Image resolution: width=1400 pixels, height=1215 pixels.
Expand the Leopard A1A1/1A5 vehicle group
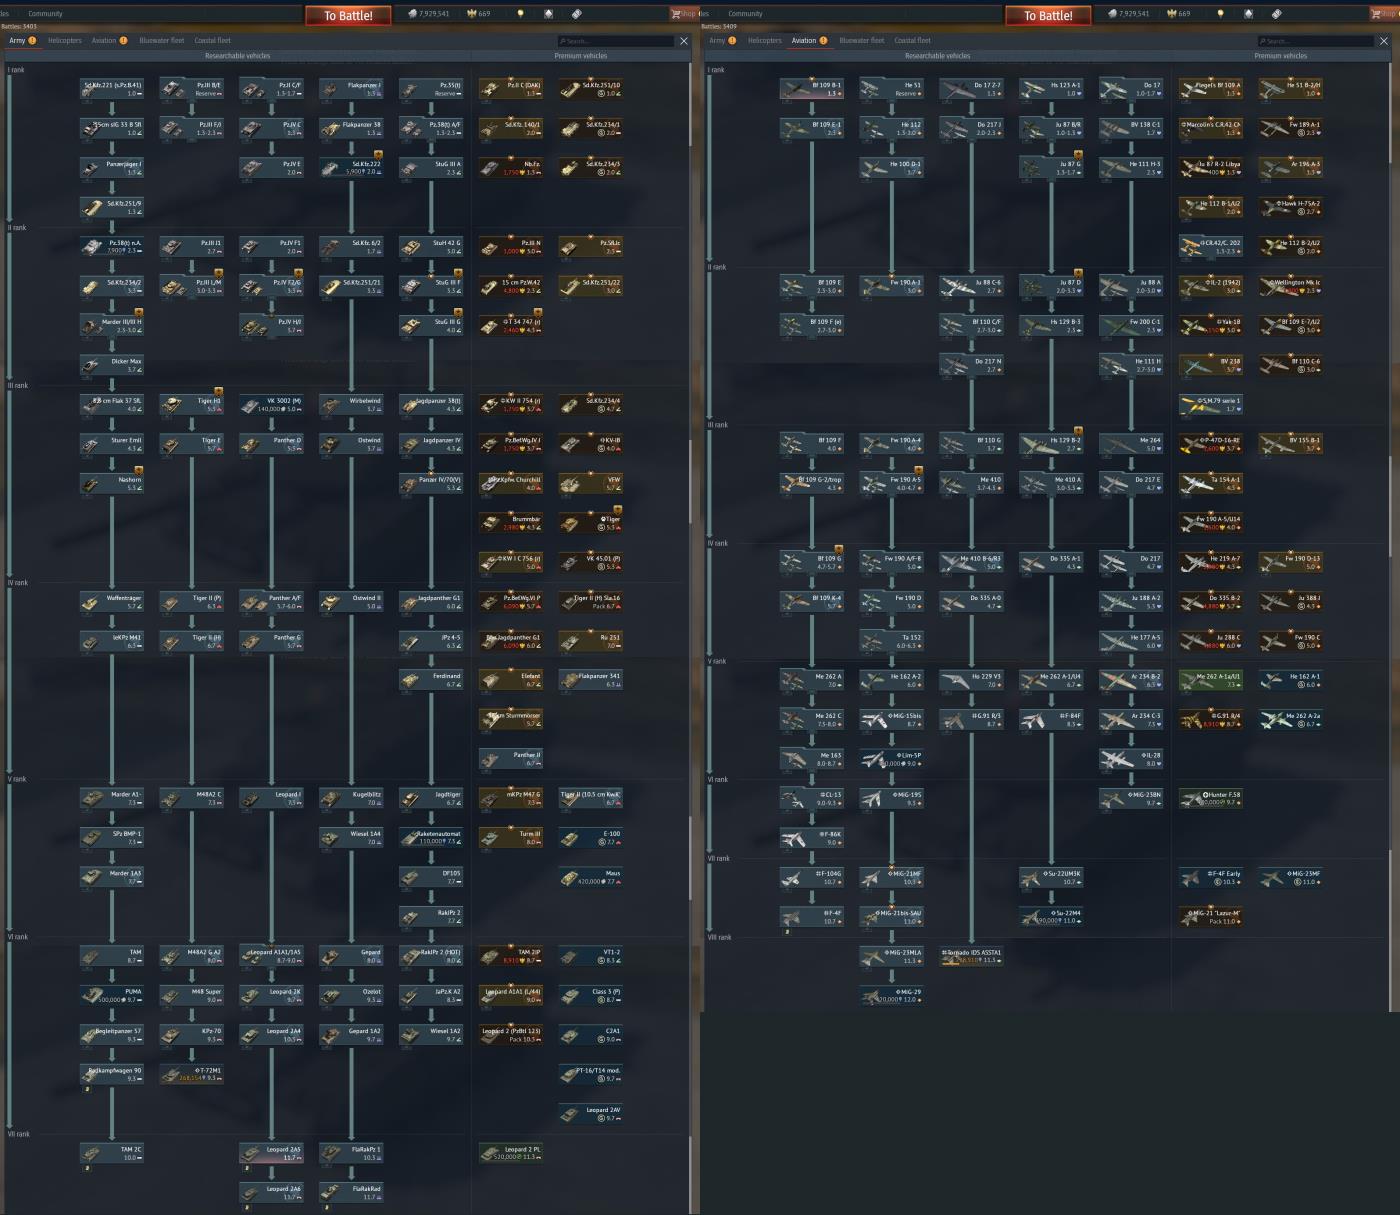point(271,956)
